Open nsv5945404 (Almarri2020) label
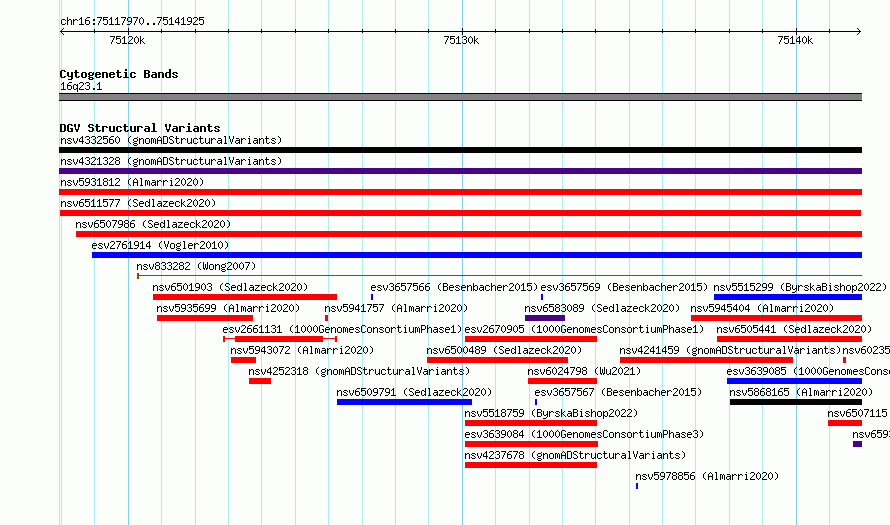 click(x=762, y=308)
